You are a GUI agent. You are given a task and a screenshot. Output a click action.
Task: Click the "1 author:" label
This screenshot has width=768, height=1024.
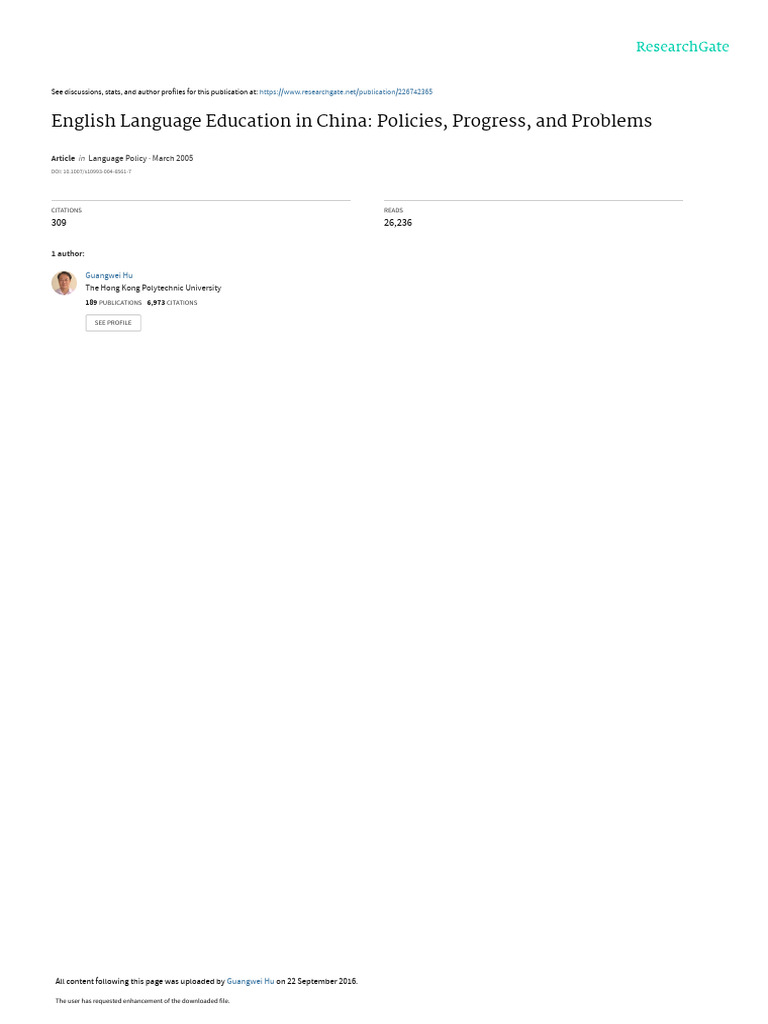[68, 253]
